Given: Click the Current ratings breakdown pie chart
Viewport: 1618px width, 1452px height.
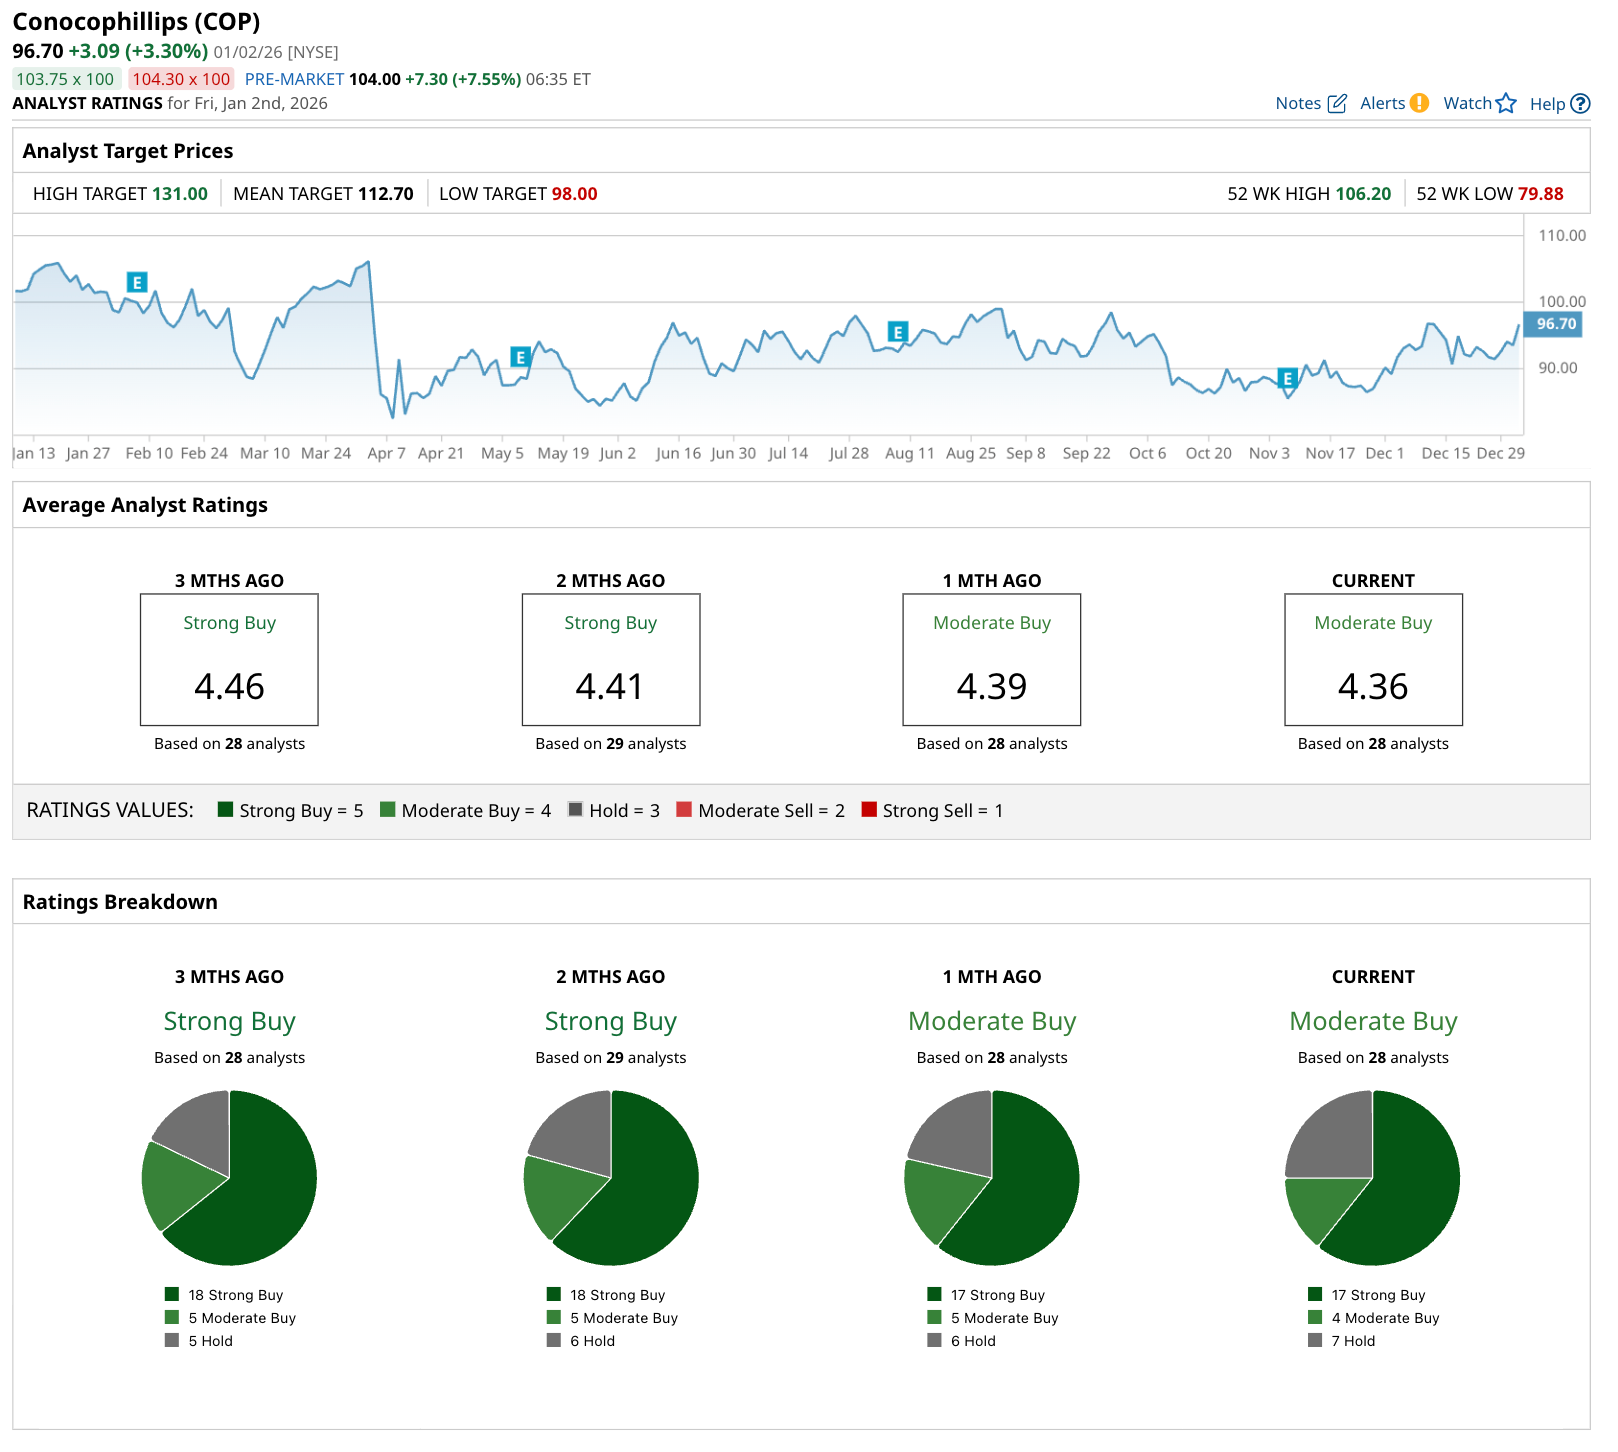Looking at the screenshot, I should pos(1372,1178).
